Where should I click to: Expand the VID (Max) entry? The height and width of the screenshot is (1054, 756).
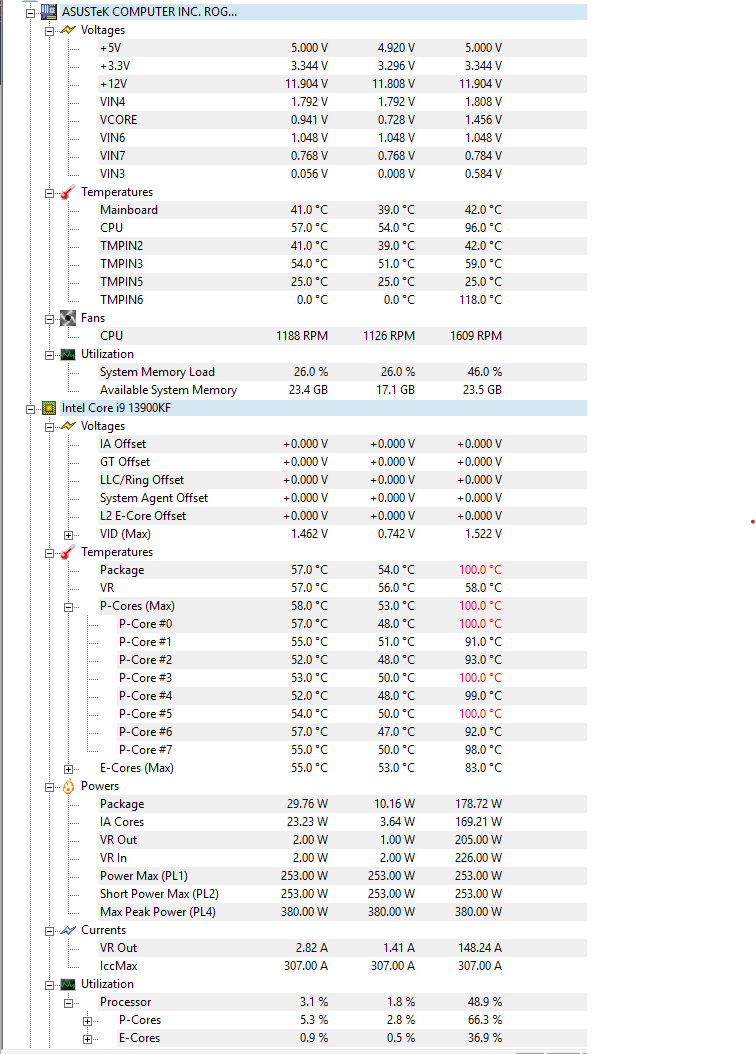tap(69, 535)
